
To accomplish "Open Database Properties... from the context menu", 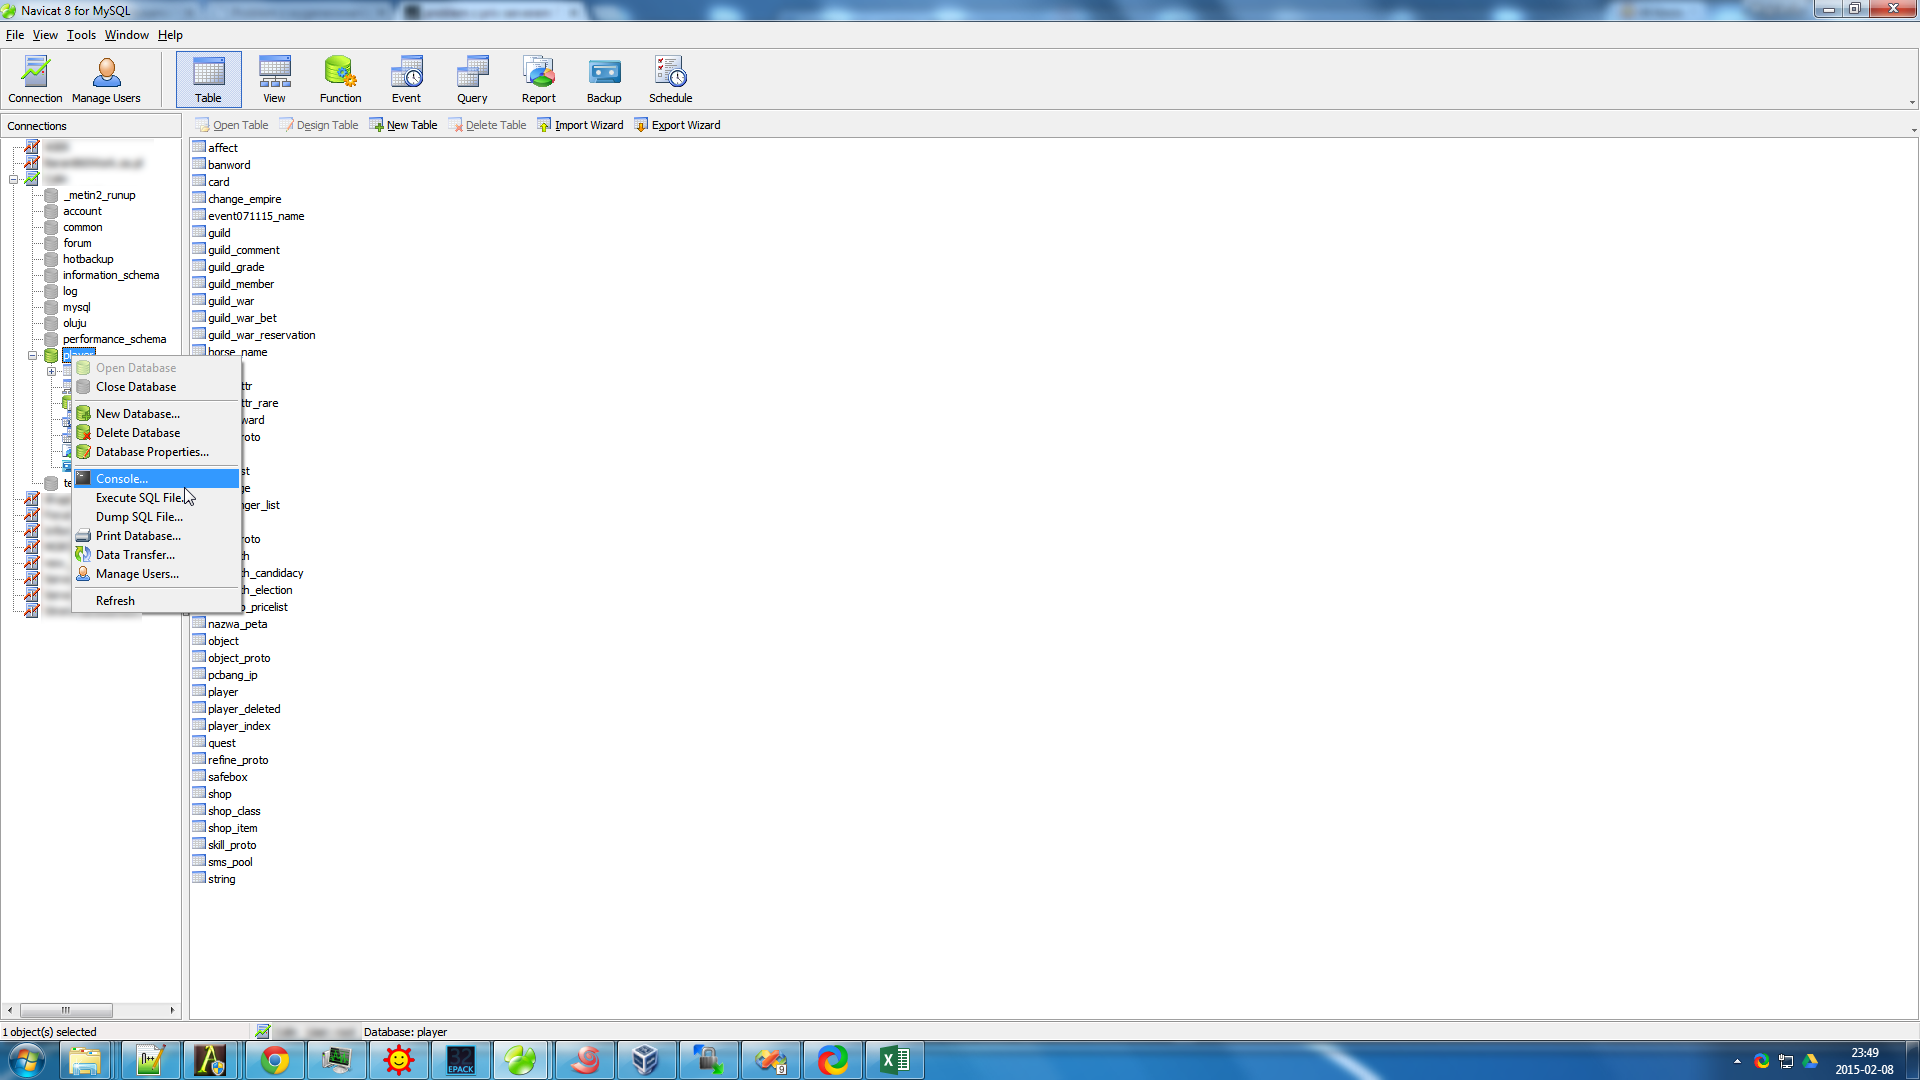I will (x=157, y=452).
